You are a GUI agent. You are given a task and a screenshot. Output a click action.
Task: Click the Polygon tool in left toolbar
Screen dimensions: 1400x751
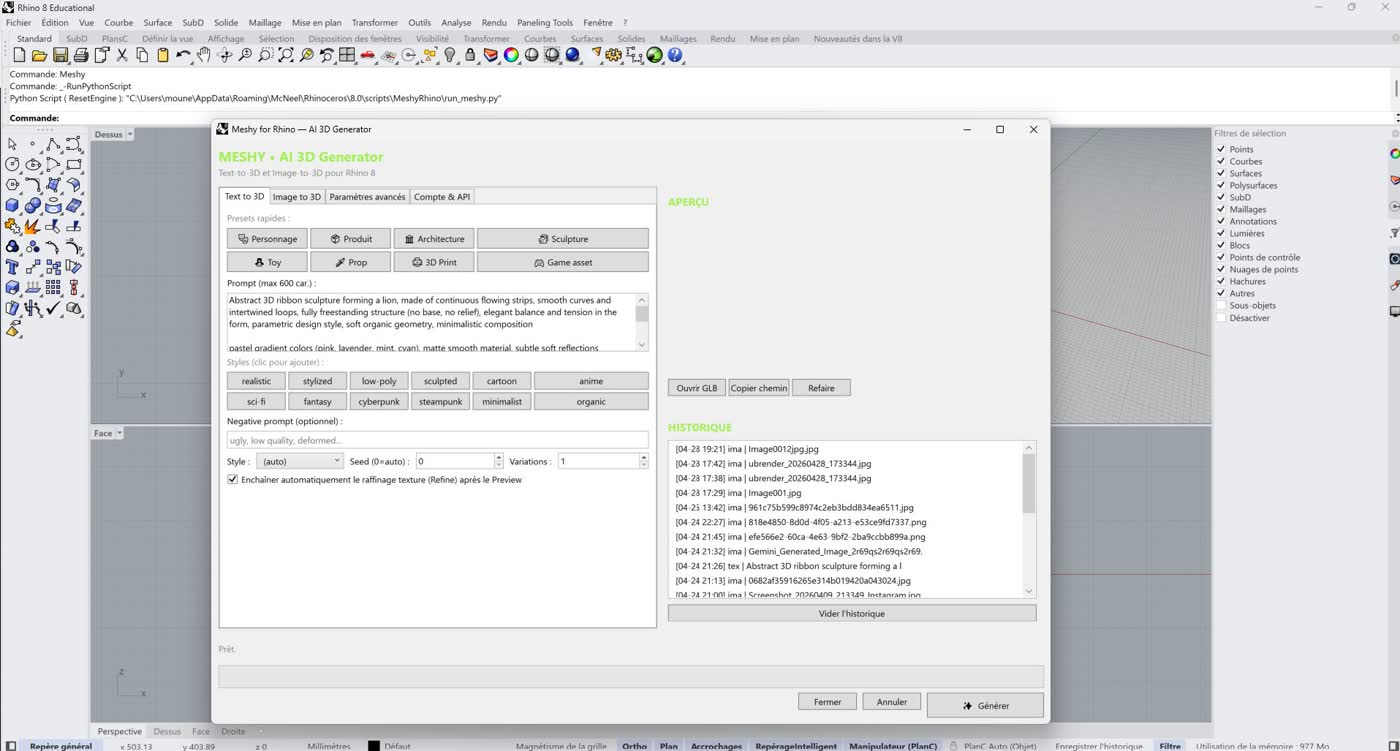tap(12, 185)
